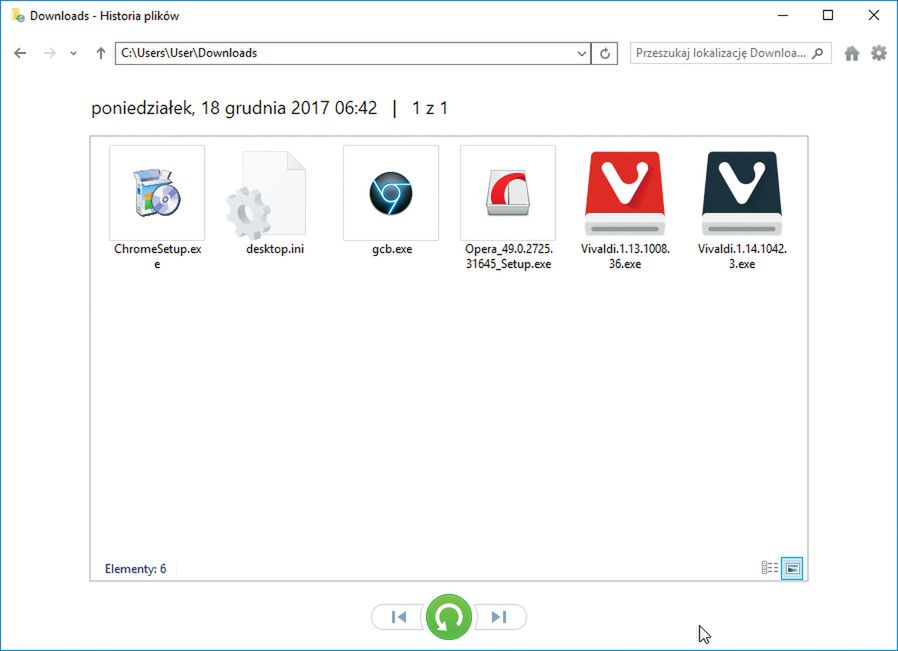Select the dark Vivaldi 1.14 installer icon
Screen dimensions: 898x651
click(742, 193)
